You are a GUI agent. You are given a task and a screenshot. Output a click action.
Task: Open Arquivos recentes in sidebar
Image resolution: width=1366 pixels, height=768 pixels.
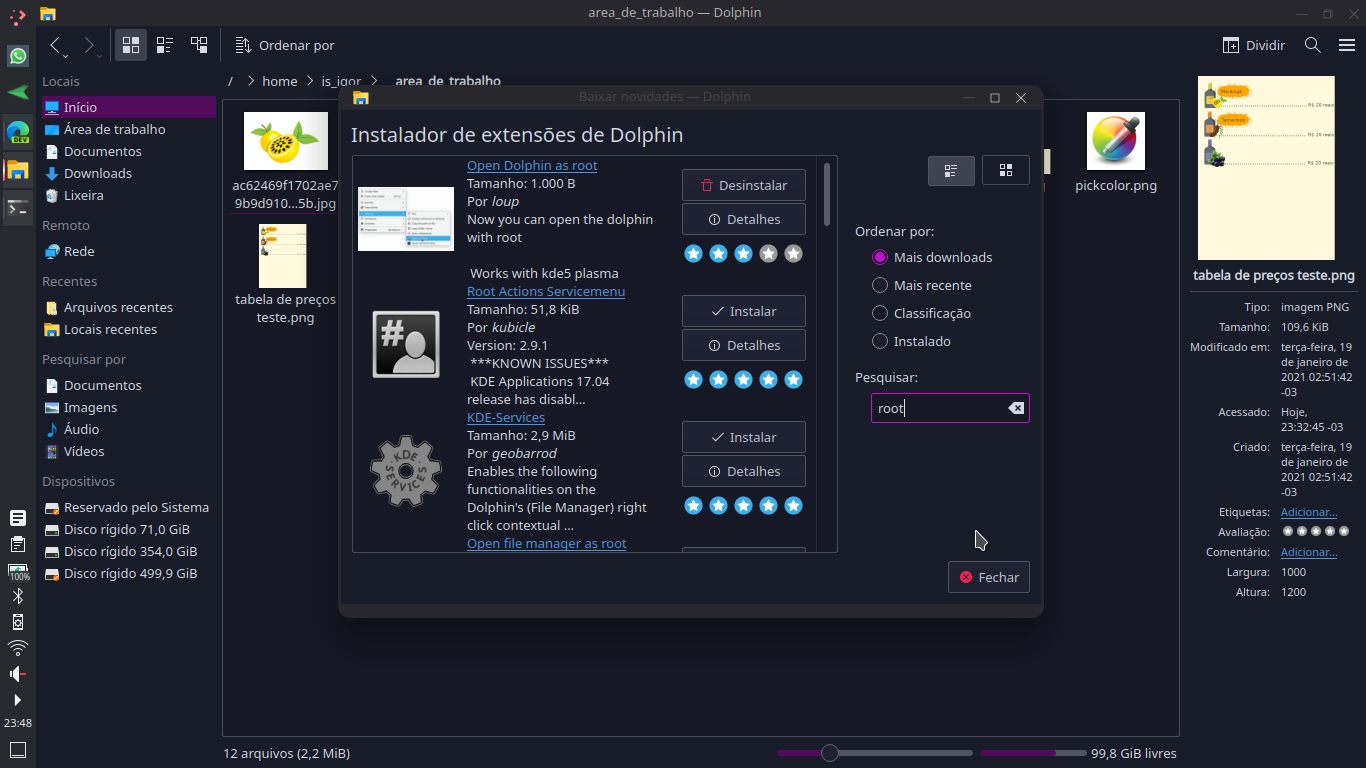[x=128, y=307]
